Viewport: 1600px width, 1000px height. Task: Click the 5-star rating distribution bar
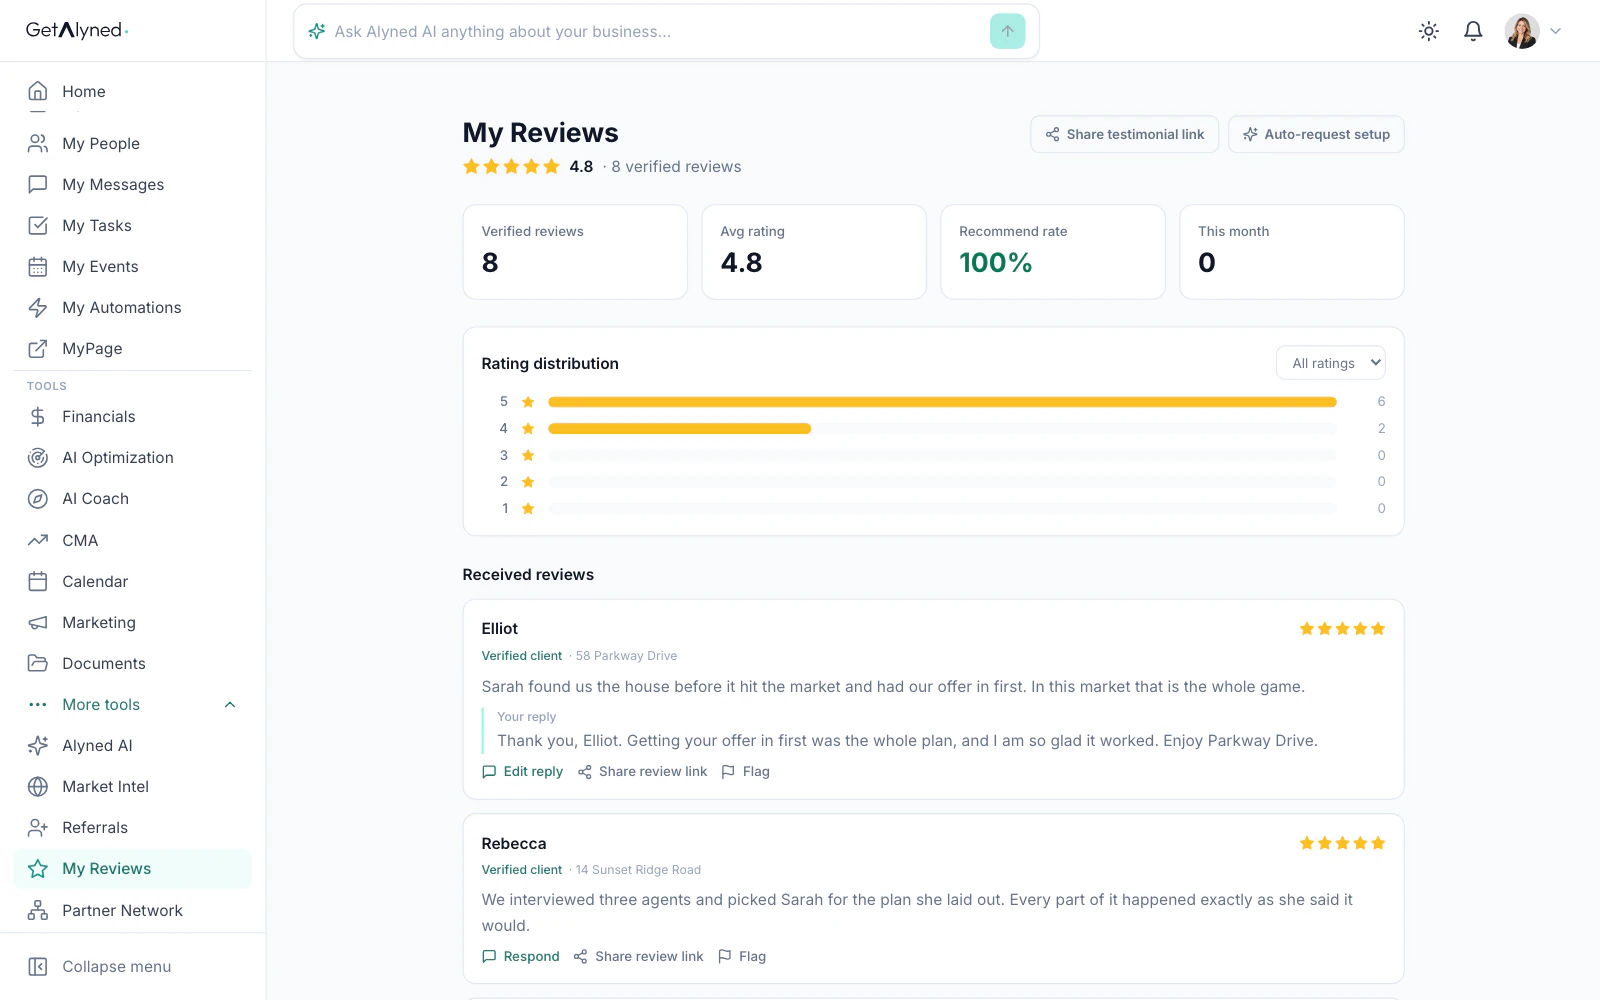coord(942,402)
